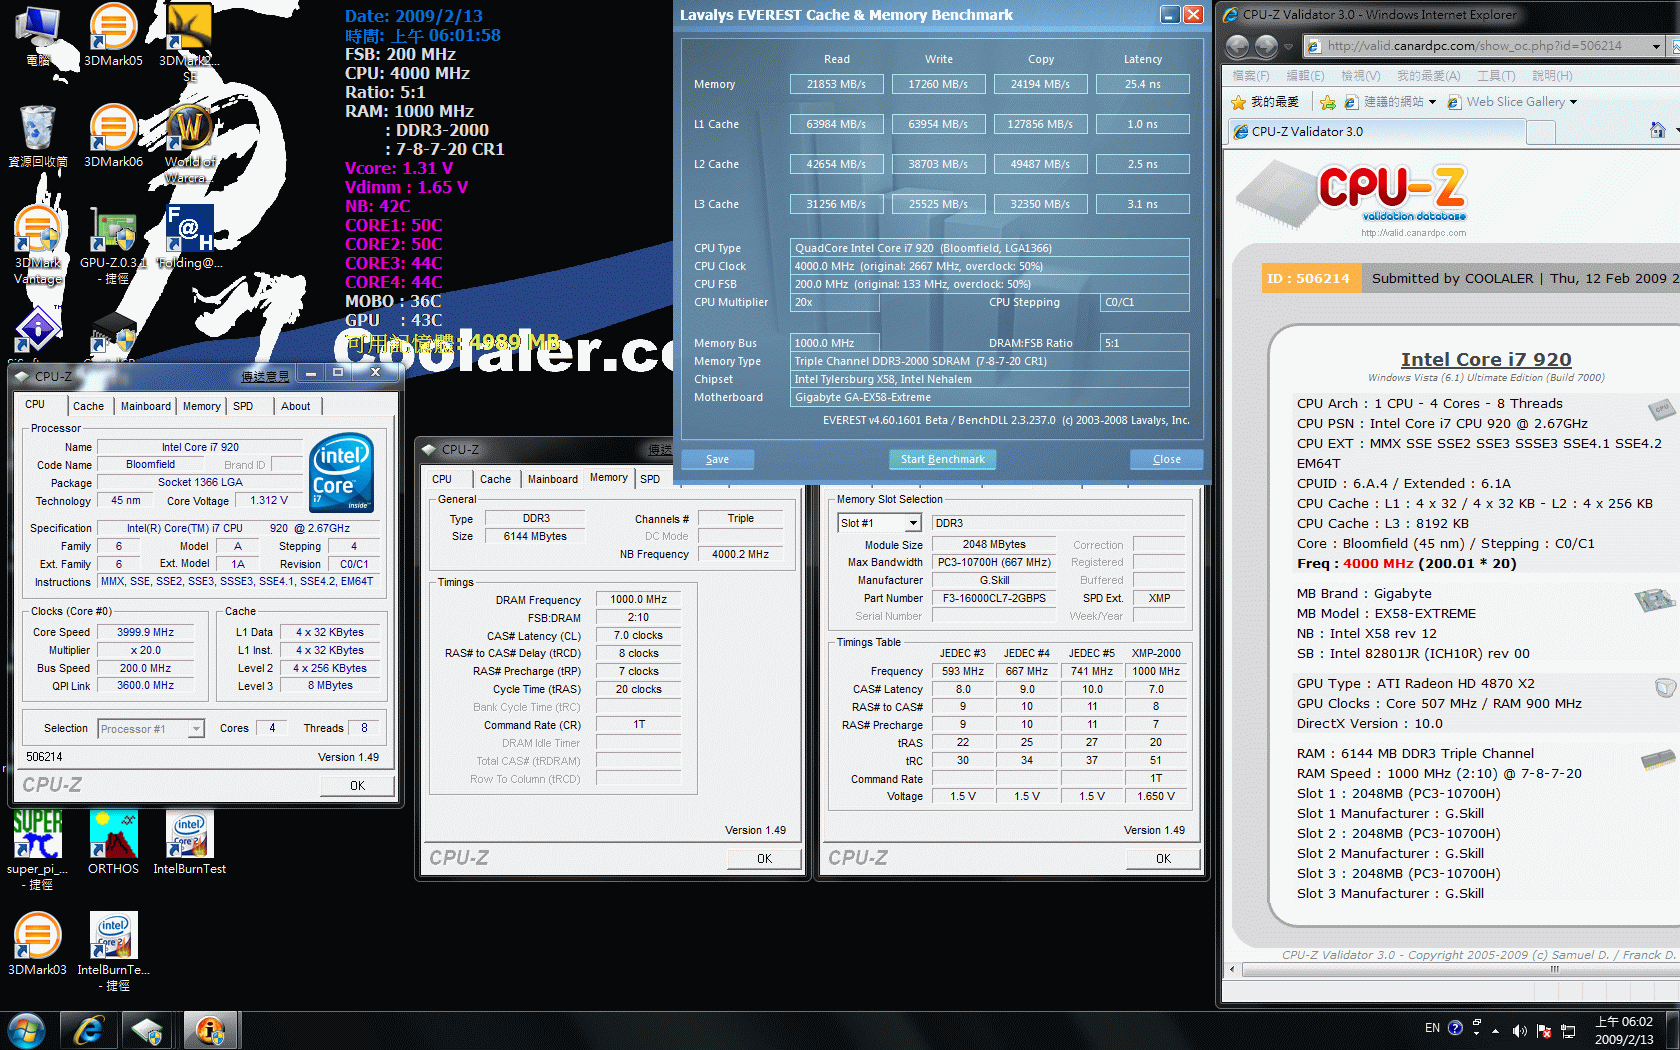
Task: Click the Core Speed 3999.9 MHz value
Action: (x=146, y=632)
